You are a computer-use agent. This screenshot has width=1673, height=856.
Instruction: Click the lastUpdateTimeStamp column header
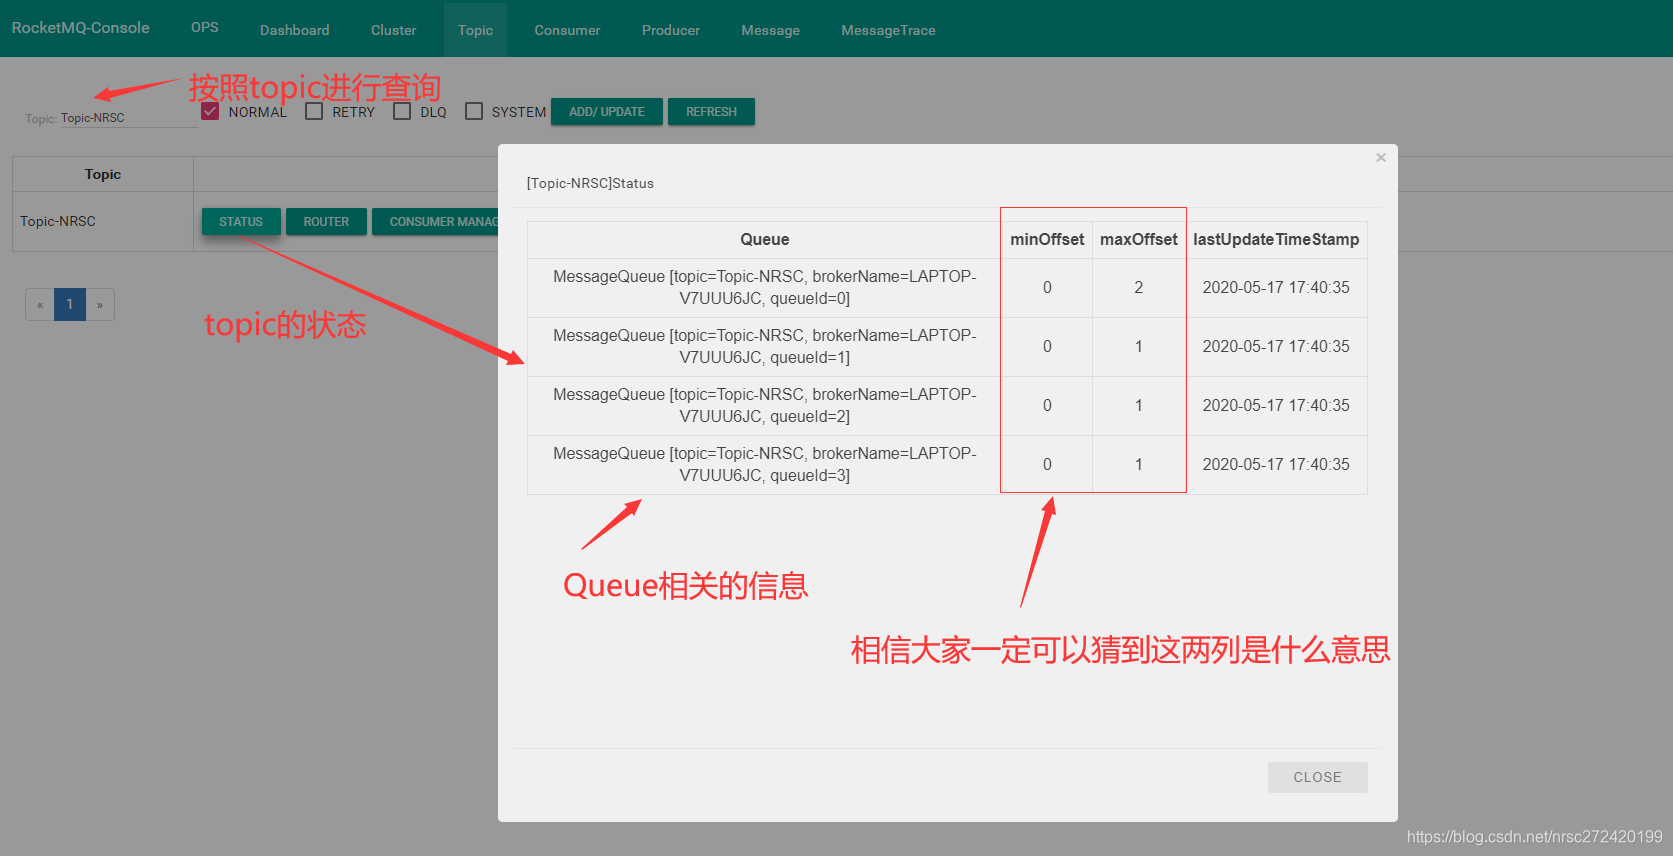click(1276, 239)
